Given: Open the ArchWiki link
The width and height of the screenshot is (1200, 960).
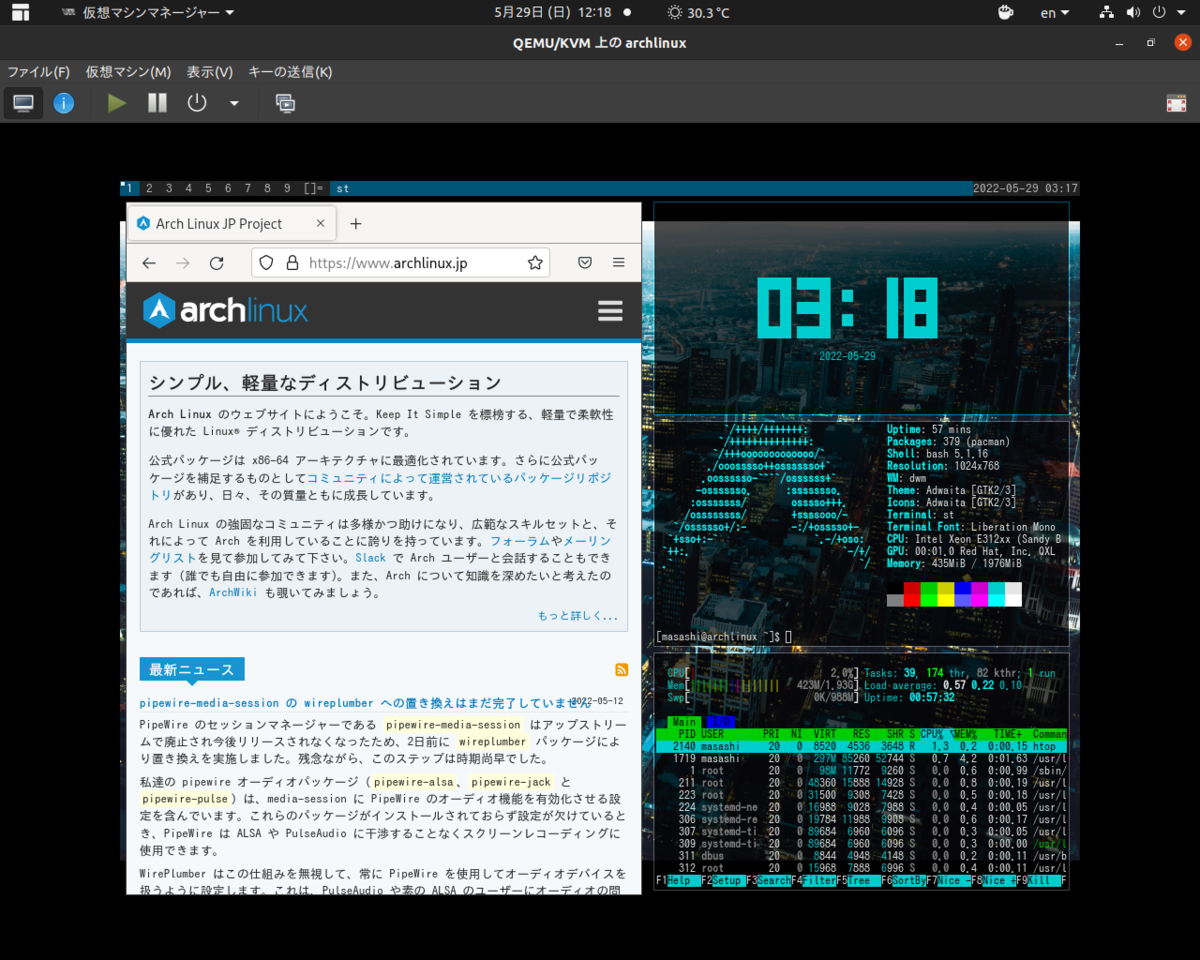Looking at the screenshot, I should pos(233,592).
